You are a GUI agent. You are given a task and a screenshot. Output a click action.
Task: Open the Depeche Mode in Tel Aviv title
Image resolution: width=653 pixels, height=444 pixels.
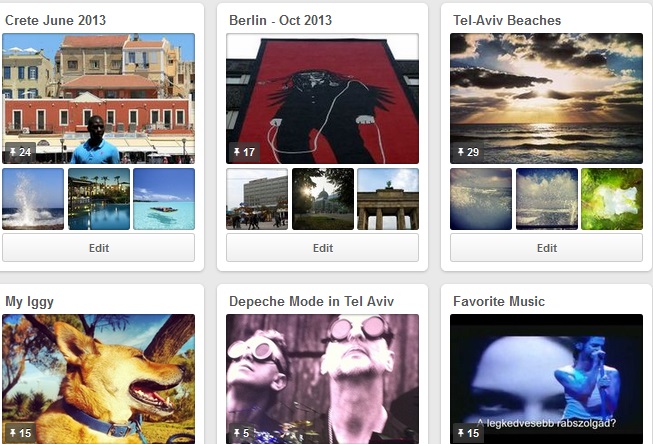click(x=311, y=301)
